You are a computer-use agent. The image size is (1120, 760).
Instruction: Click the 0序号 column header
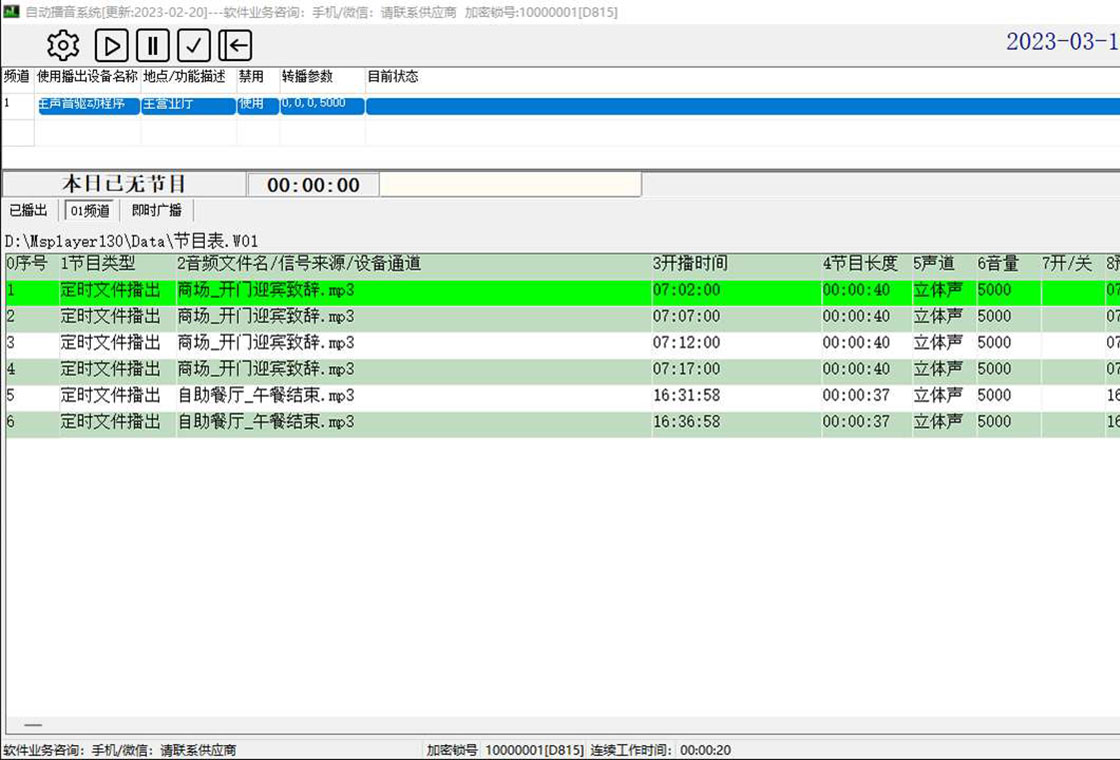[x=27, y=264]
